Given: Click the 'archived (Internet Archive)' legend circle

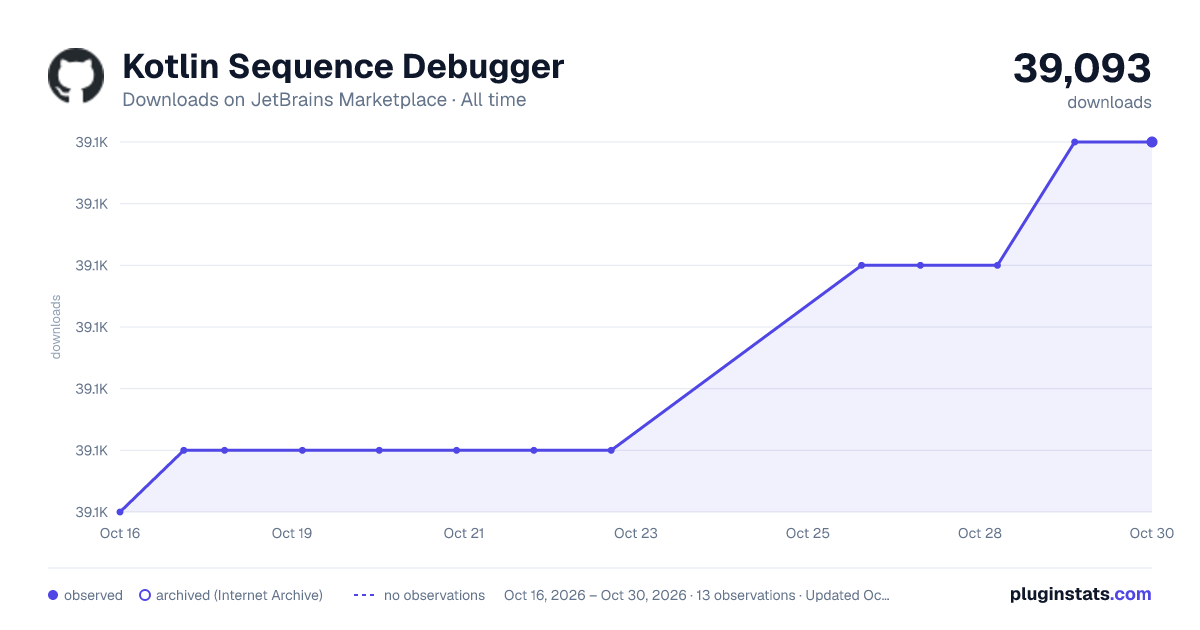Looking at the screenshot, I should [145, 595].
